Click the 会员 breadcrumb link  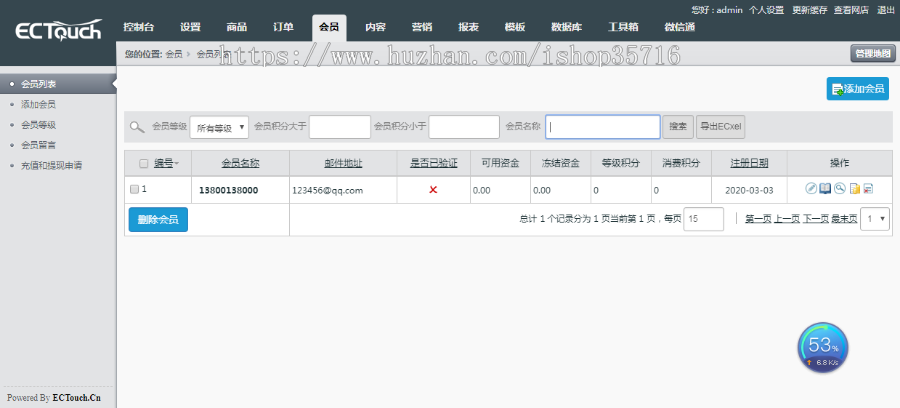click(174, 54)
